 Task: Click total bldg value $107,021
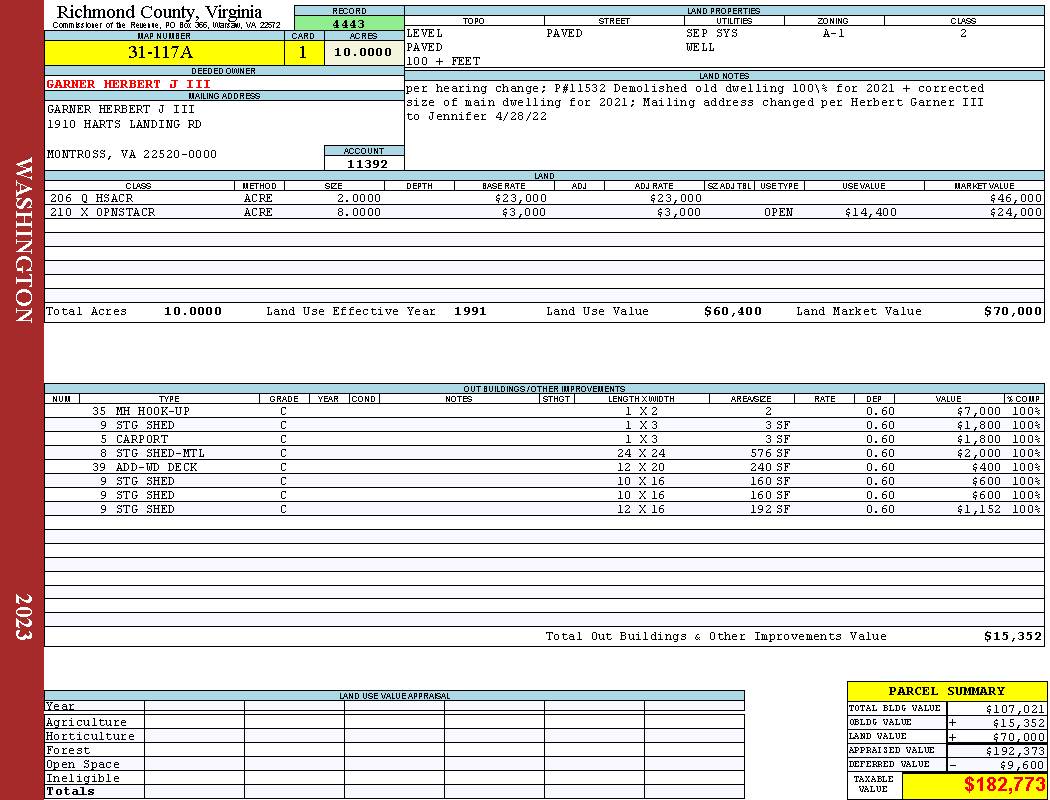[x=1015, y=709]
